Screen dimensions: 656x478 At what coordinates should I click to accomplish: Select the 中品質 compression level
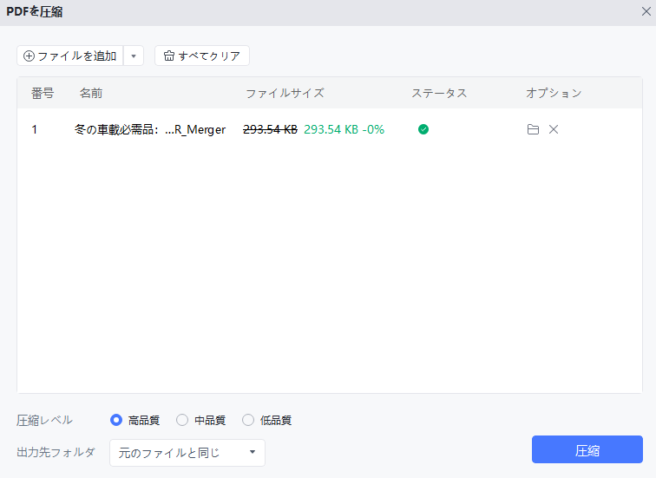tap(182, 420)
